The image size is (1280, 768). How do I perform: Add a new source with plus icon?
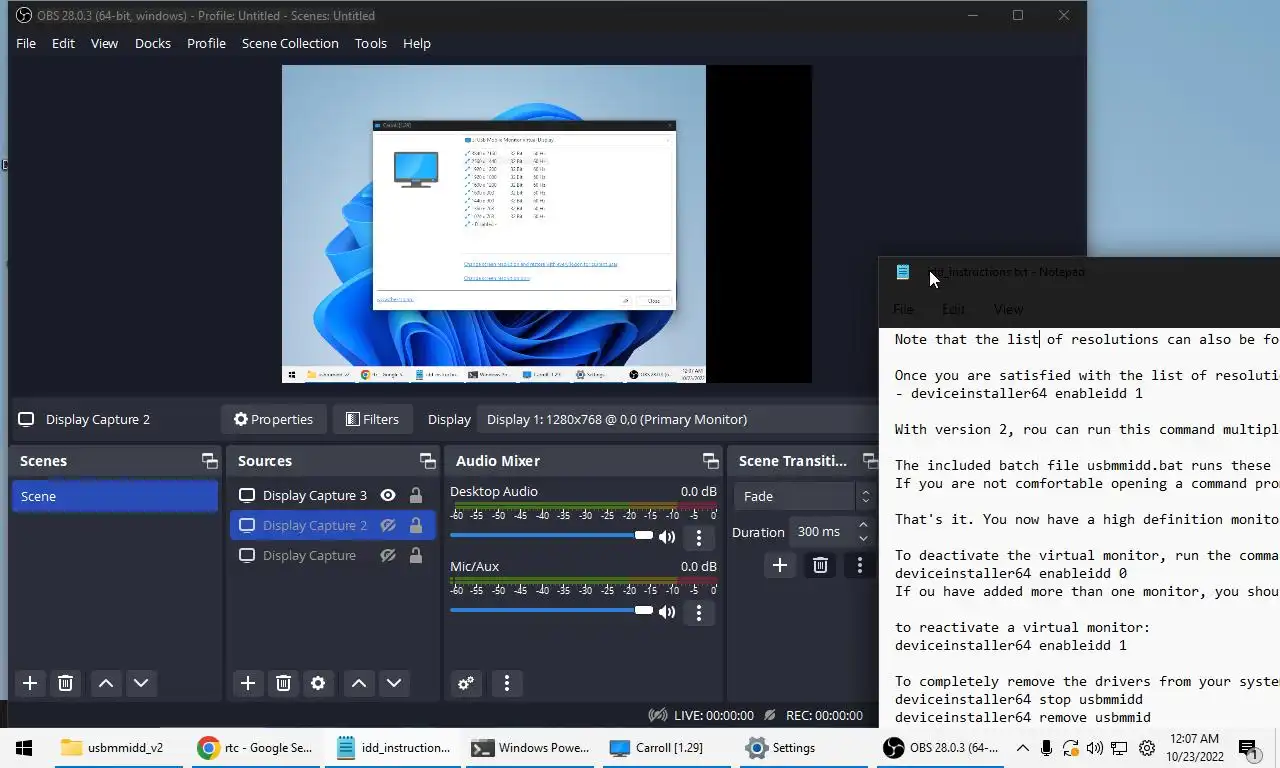point(248,683)
